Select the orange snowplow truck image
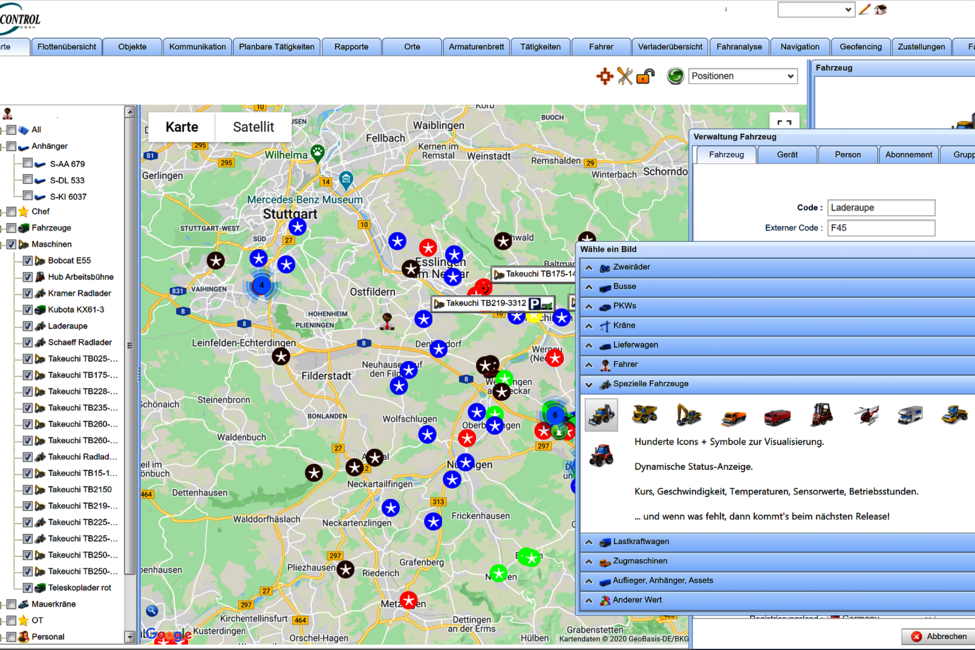975x650 pixels. [x=733, y=417]
